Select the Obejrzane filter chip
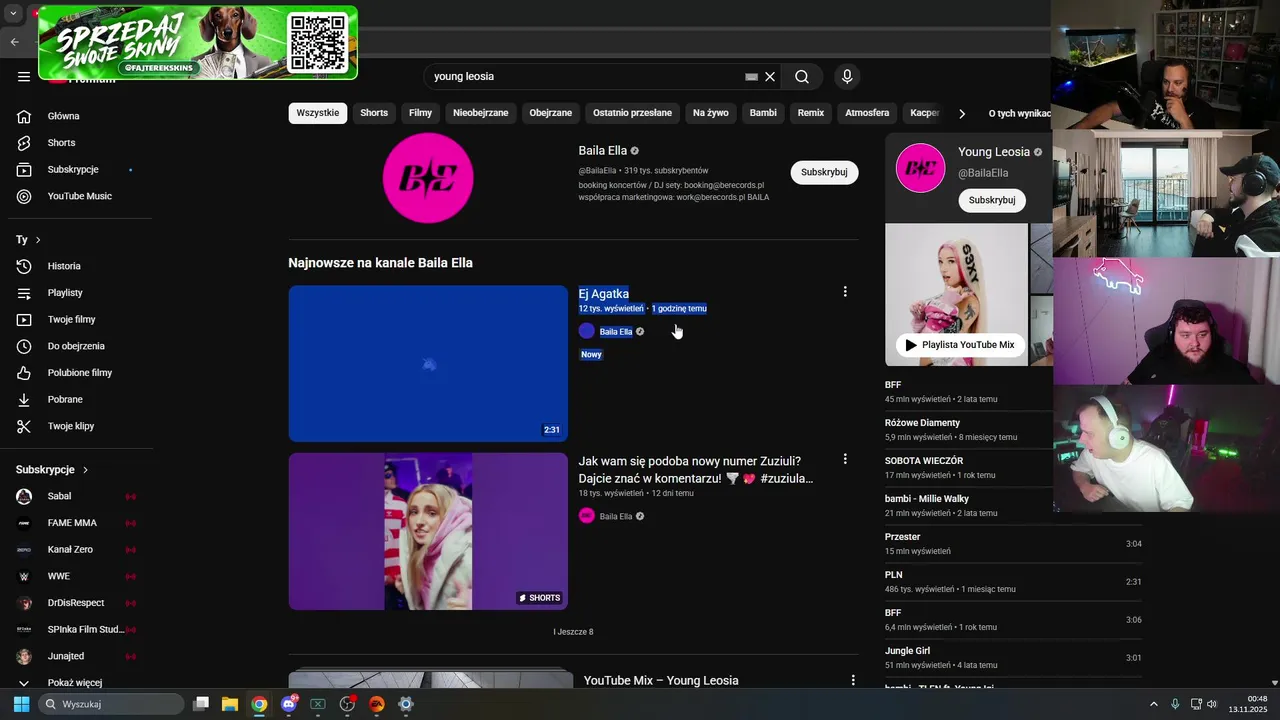The image size is (1280, 720). click(x=551, y=113)
